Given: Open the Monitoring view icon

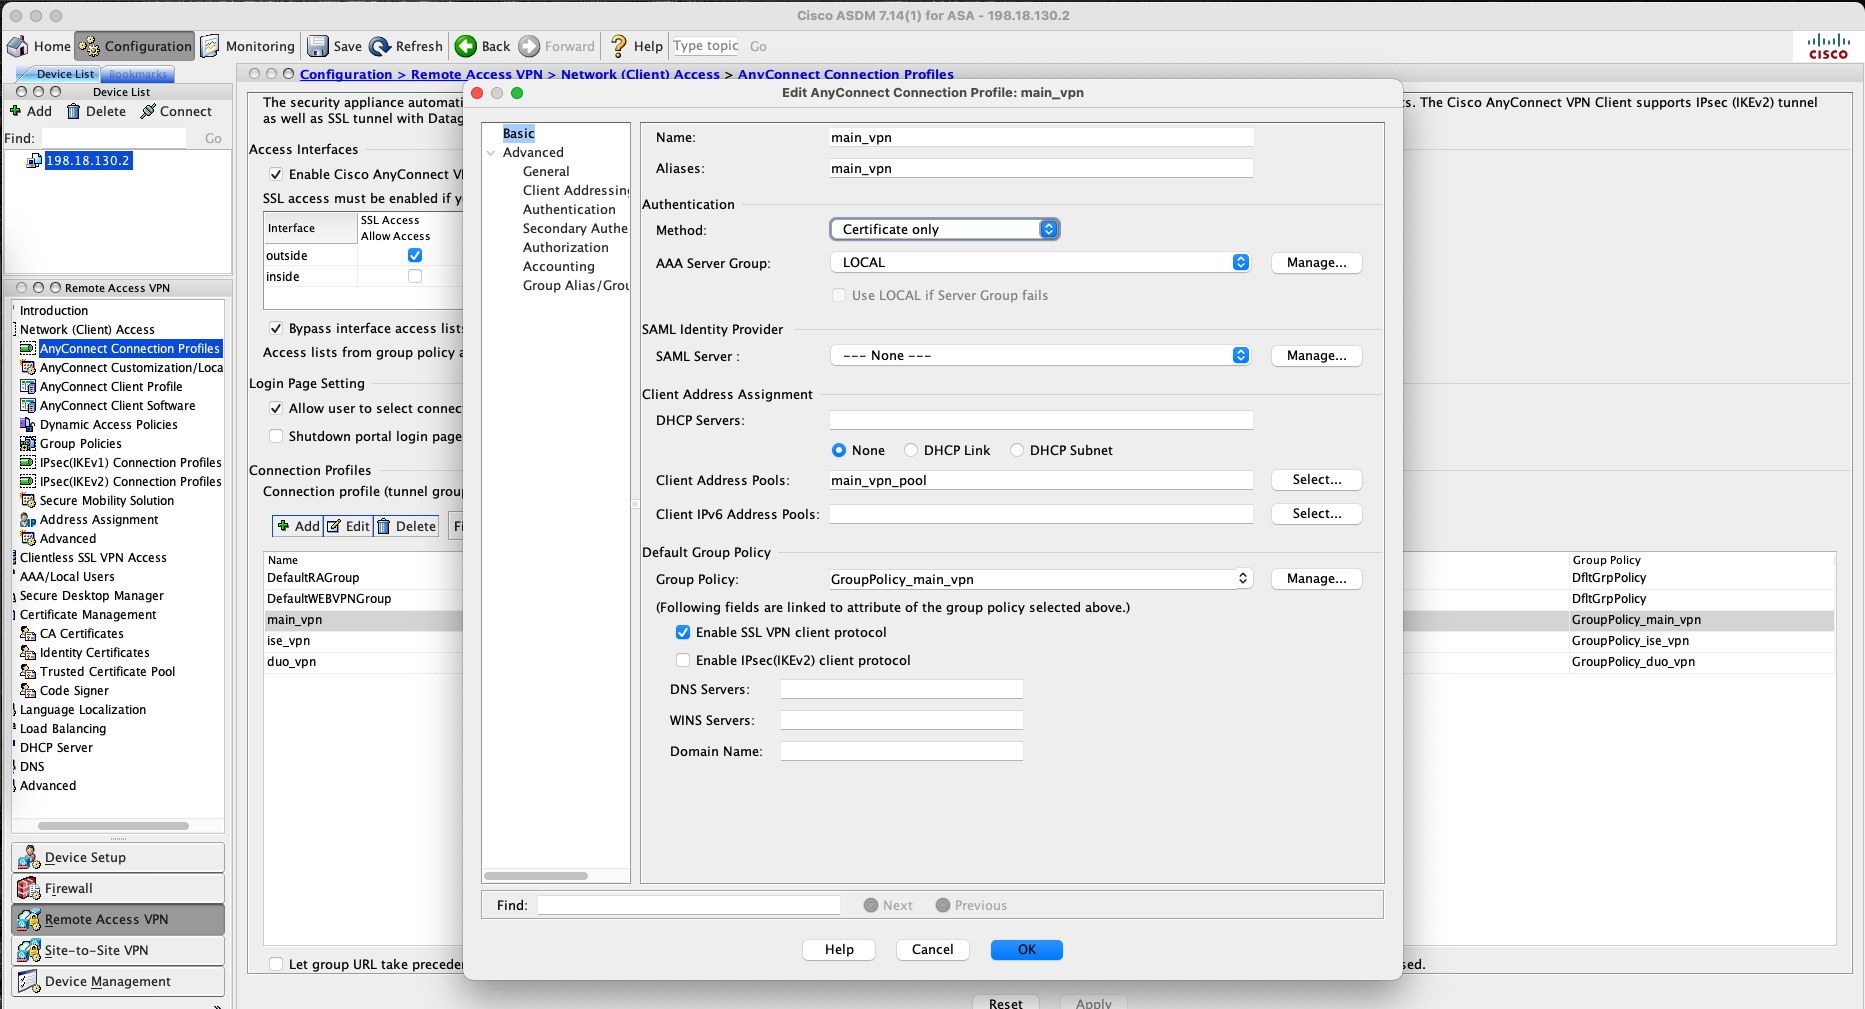Looking at the screenshot, I should point(211,46).
